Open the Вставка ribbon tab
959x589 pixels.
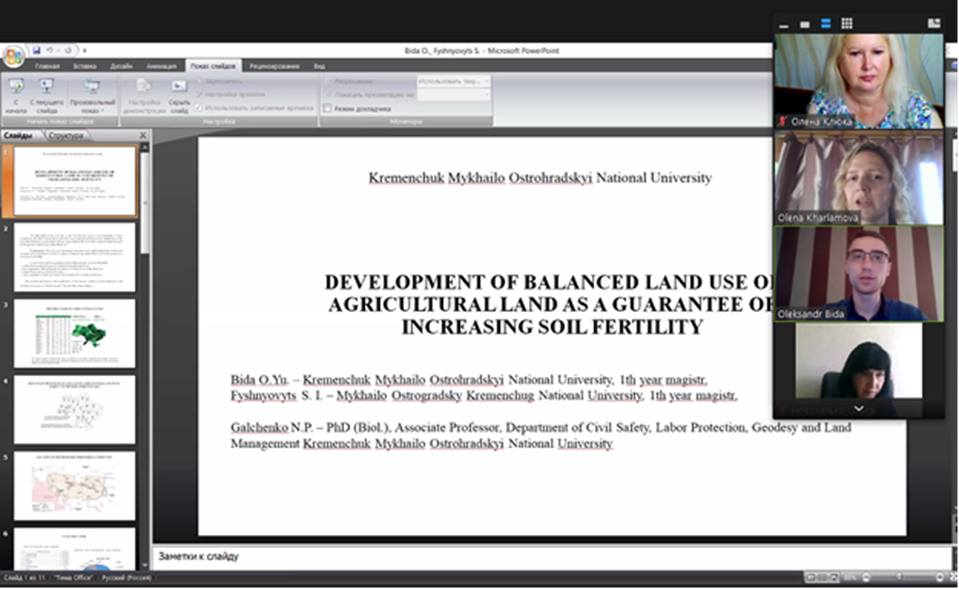point(84,65)
